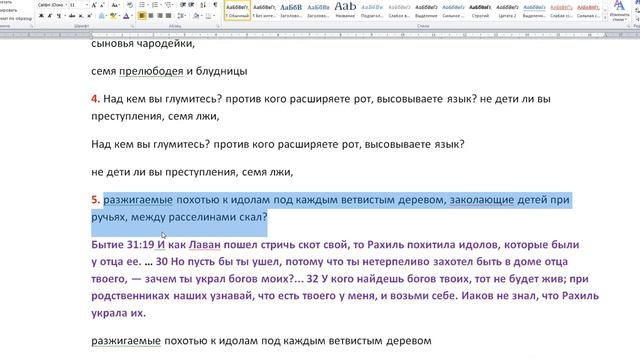The image size is (640, 360).
Task: Toggle show paragraph marks (¶)
Action: click(x=215, y=5)
